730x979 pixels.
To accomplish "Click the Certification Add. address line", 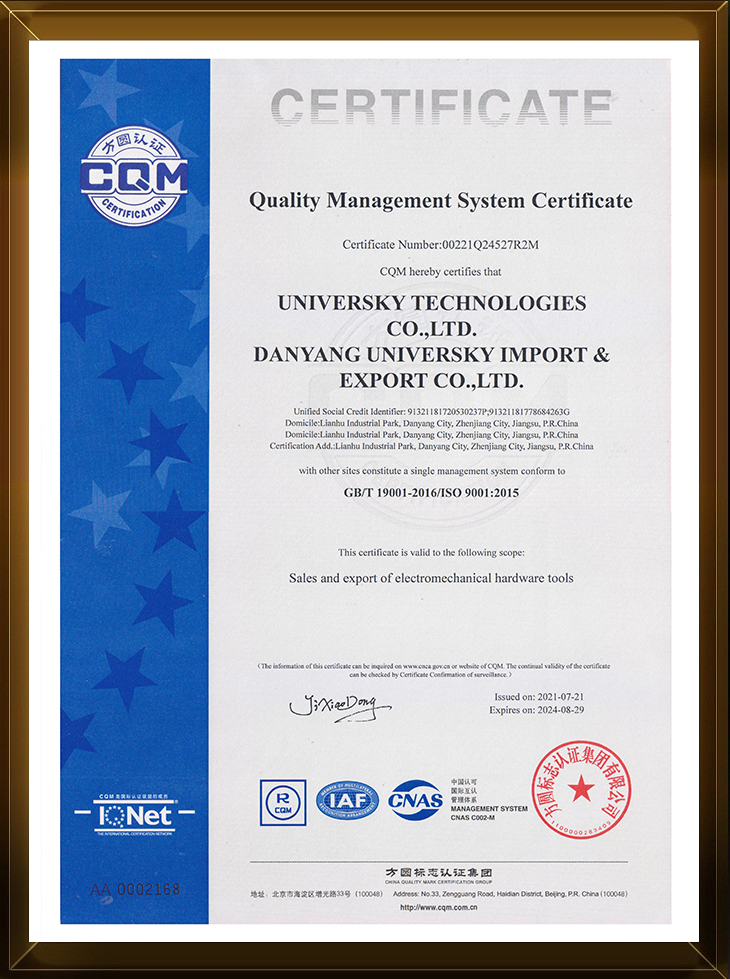I will 432,446.
